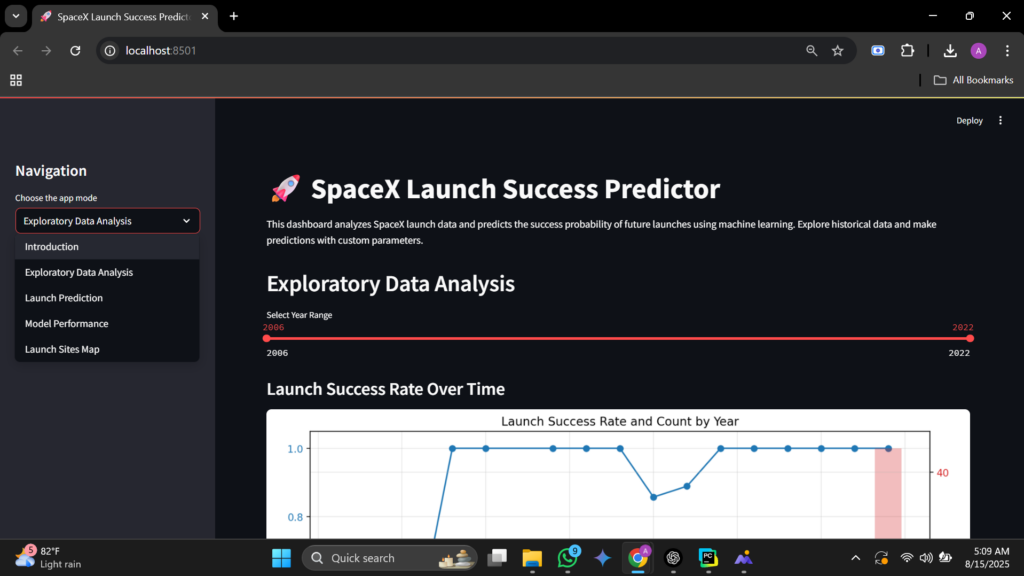Screen dimensions: 1024x576
Task: Click the taskbar Quick search box
Action: tap(389, 558)
